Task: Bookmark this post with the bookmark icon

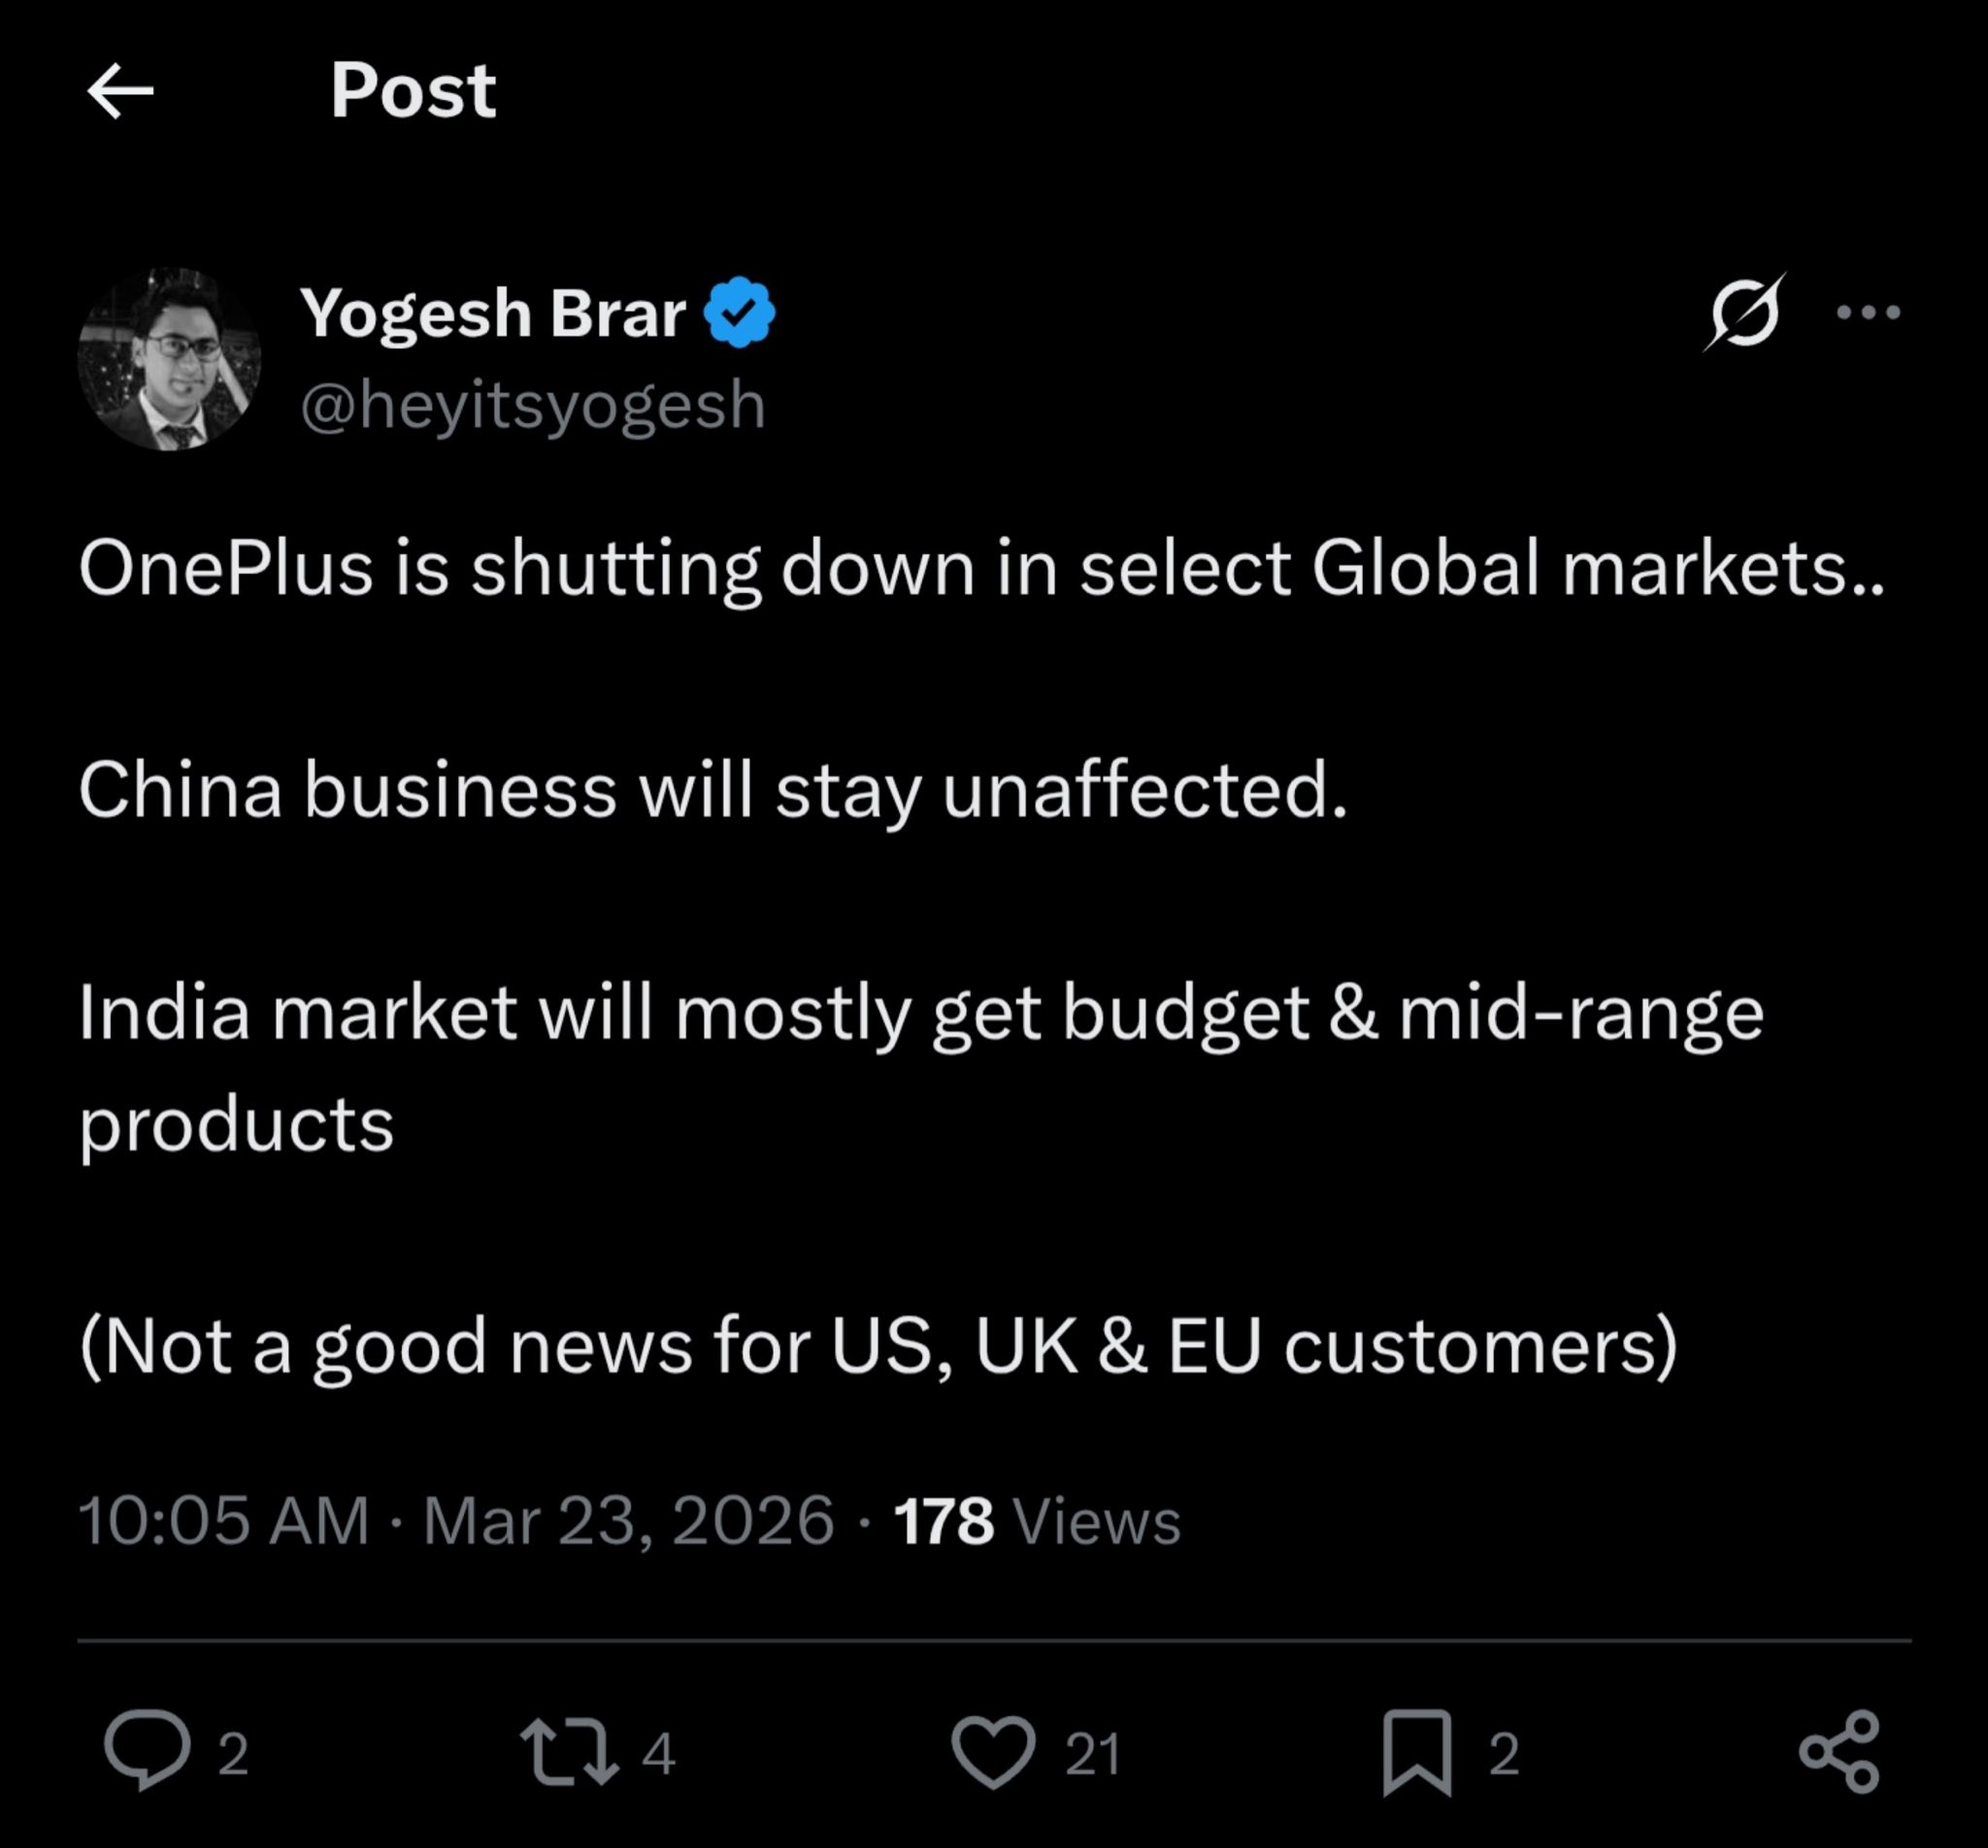Action: pyautogui.click(x=1416, y=1751)
